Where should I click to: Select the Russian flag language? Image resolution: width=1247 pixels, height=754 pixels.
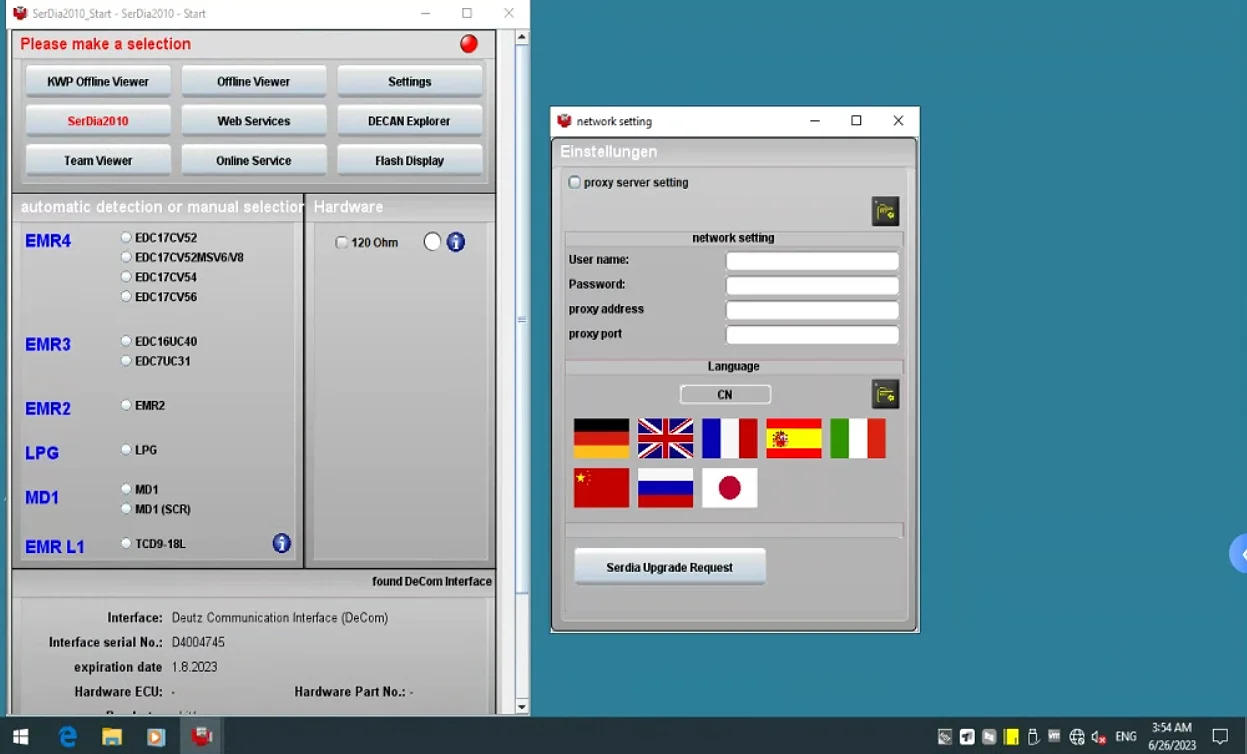click(x=665, y=487)
